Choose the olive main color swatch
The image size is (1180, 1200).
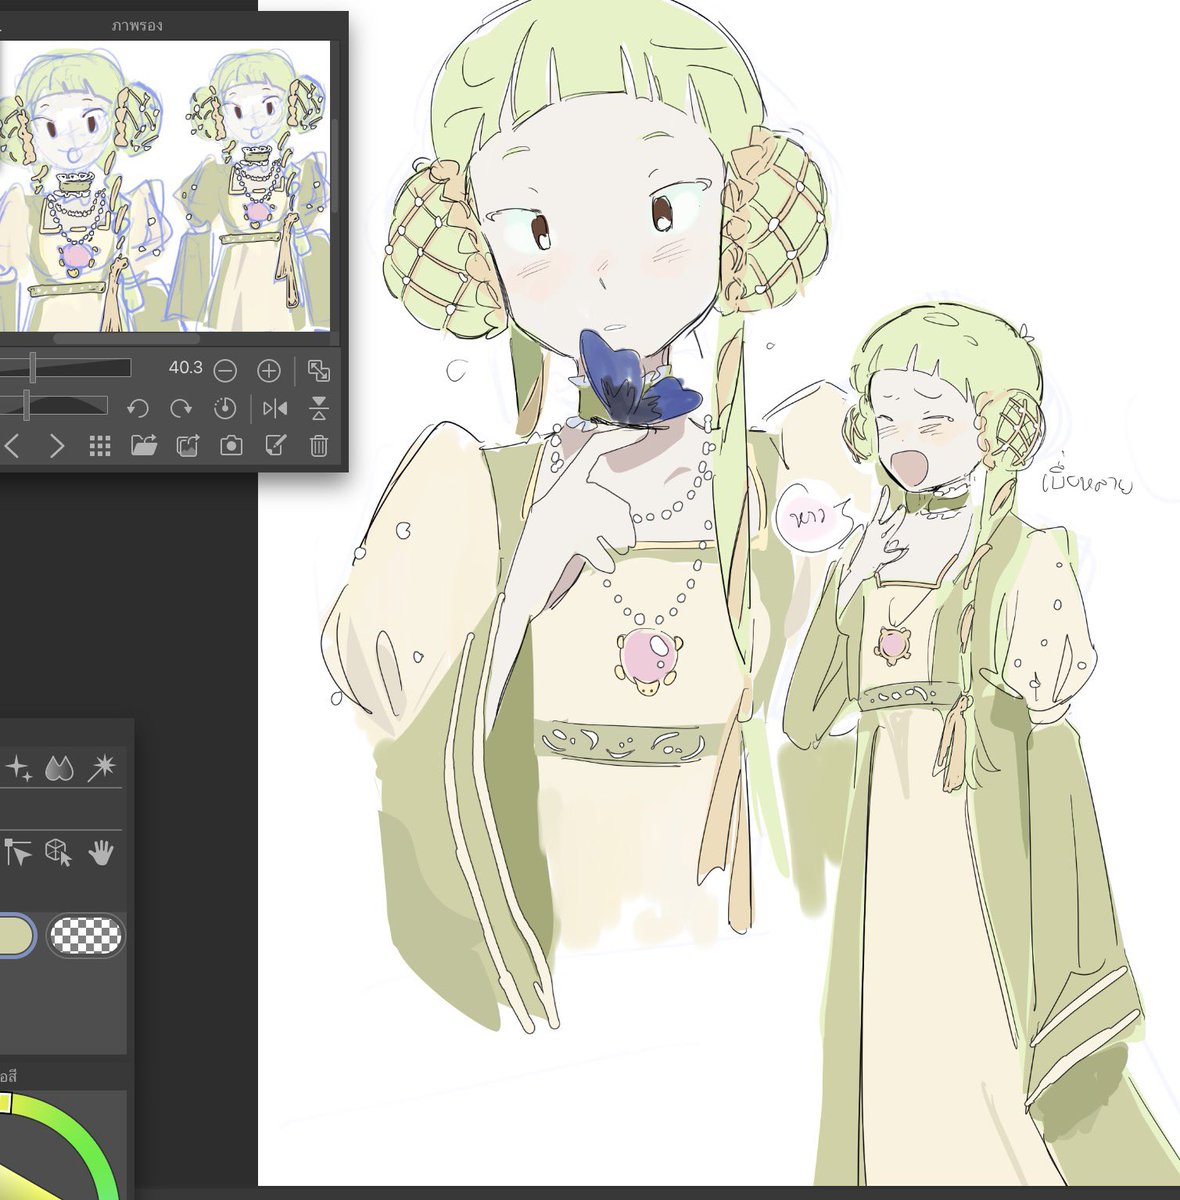tap(17, 936)
